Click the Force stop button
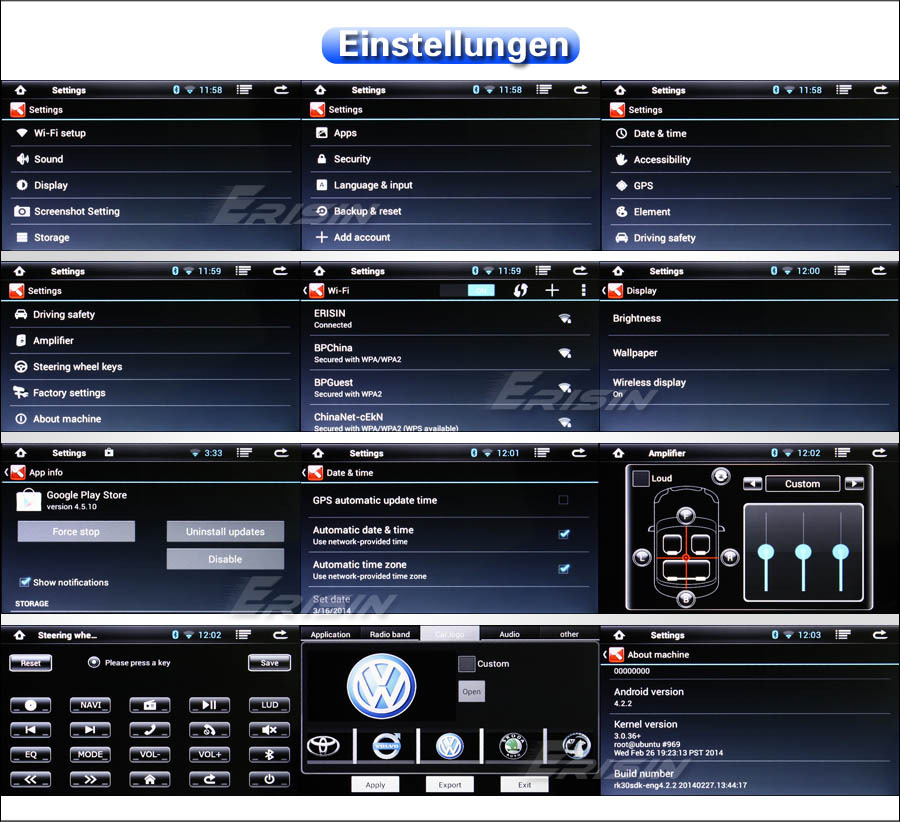900x822 pixels. tap(76, 532)
